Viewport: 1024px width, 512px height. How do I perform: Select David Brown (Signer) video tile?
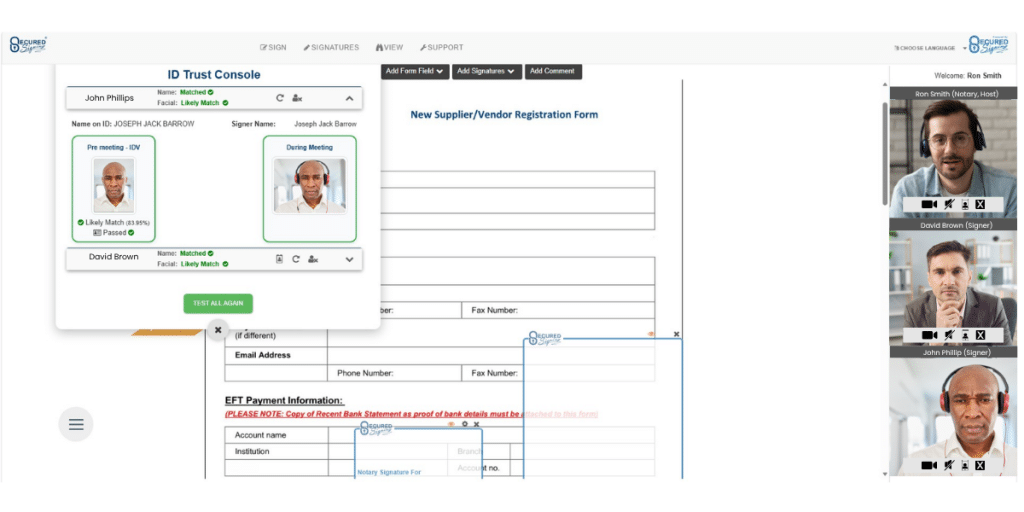pos(953,282)
